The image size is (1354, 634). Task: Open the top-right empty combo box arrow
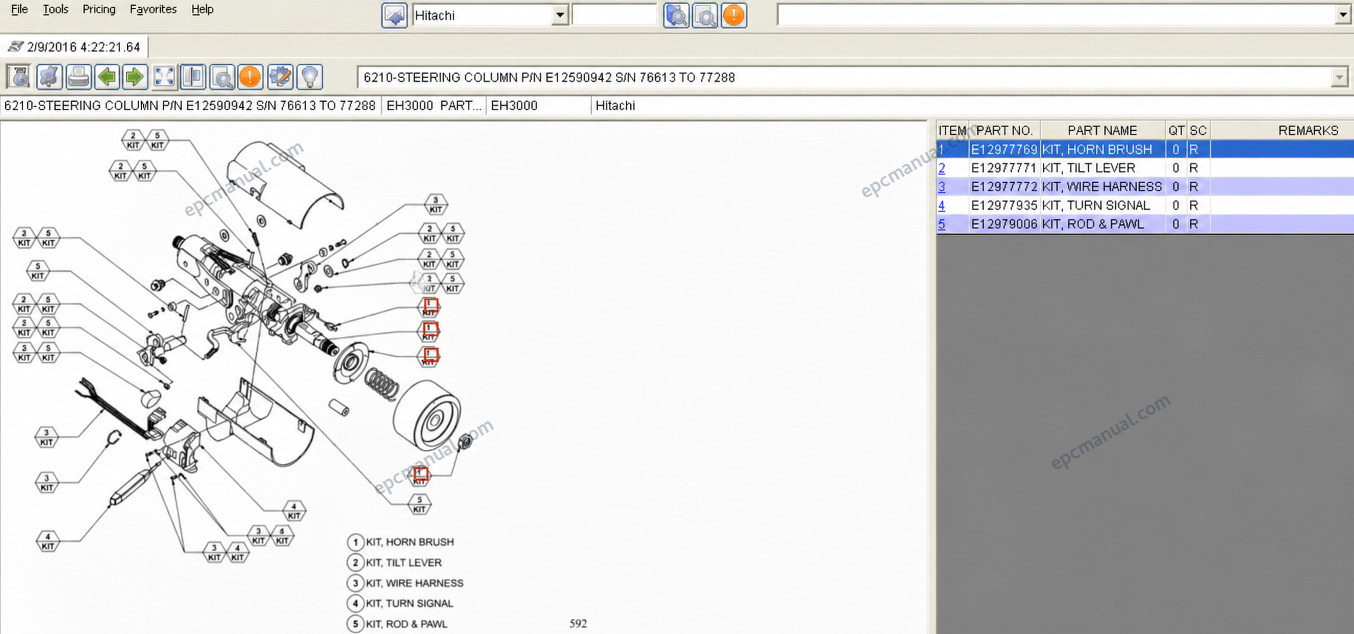1343,15
